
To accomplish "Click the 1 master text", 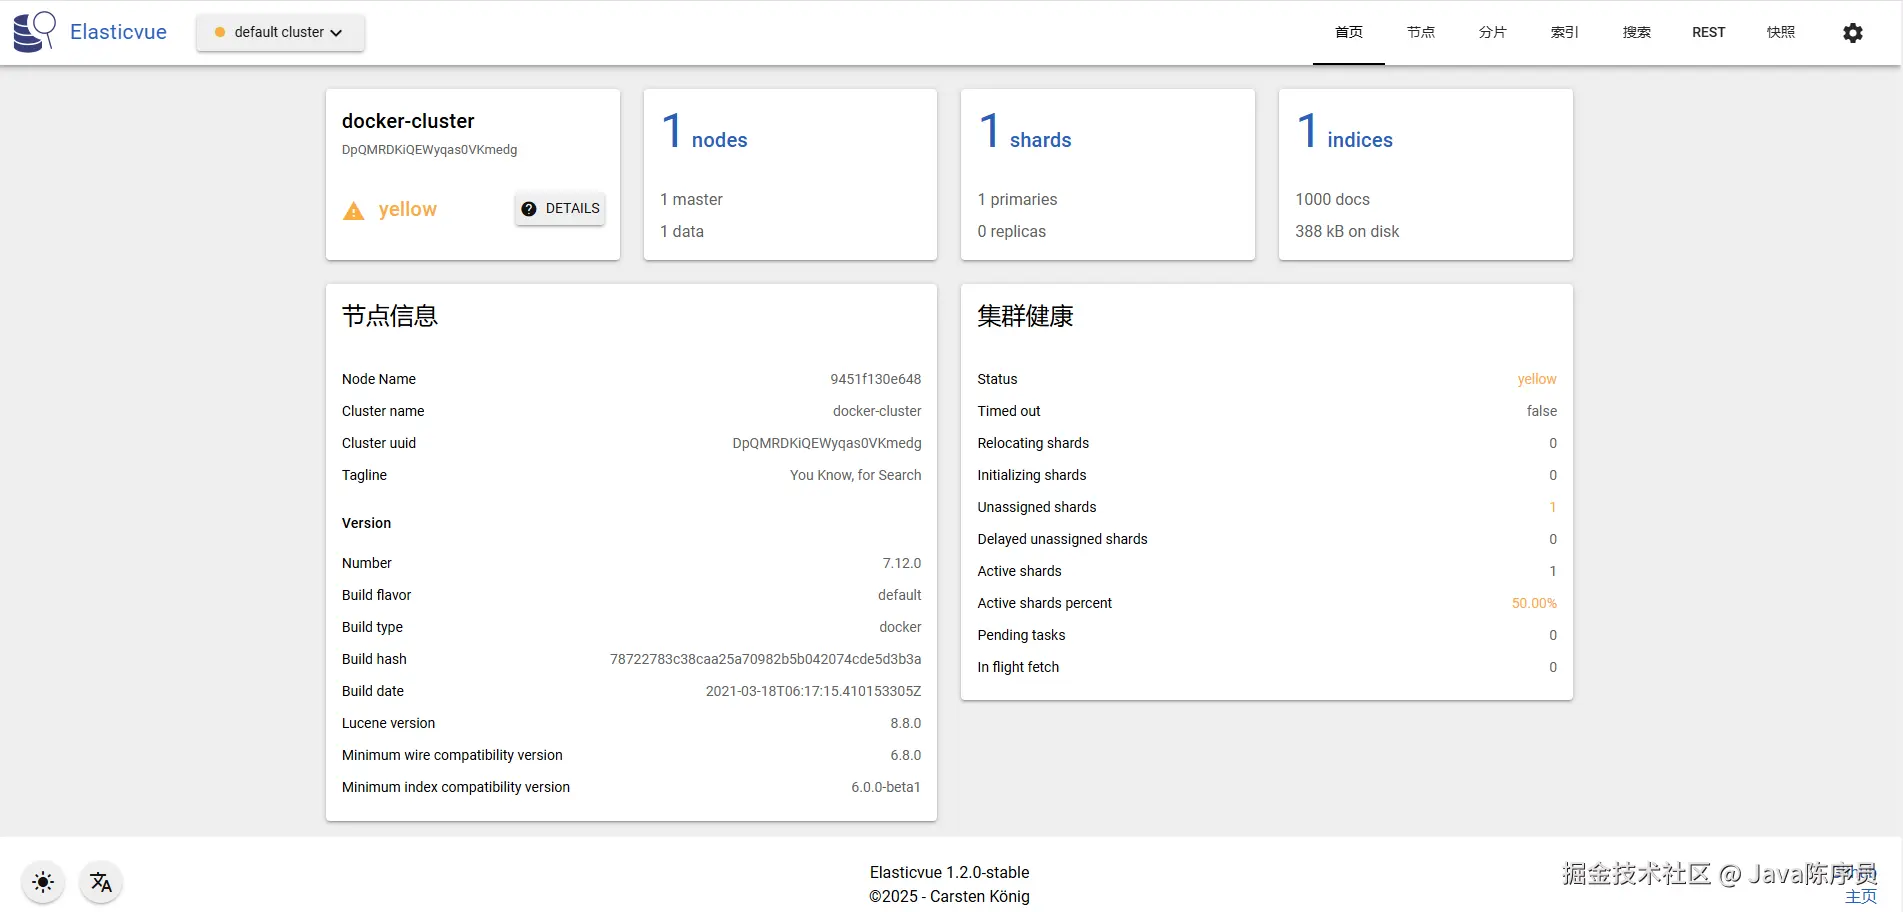I will (691, 200).
